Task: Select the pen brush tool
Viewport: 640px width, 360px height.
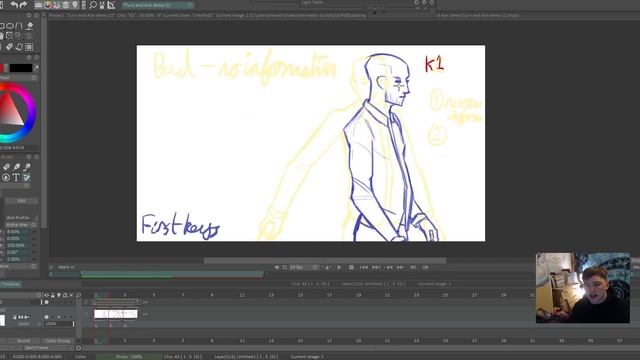Action: [x=16, y=167]
